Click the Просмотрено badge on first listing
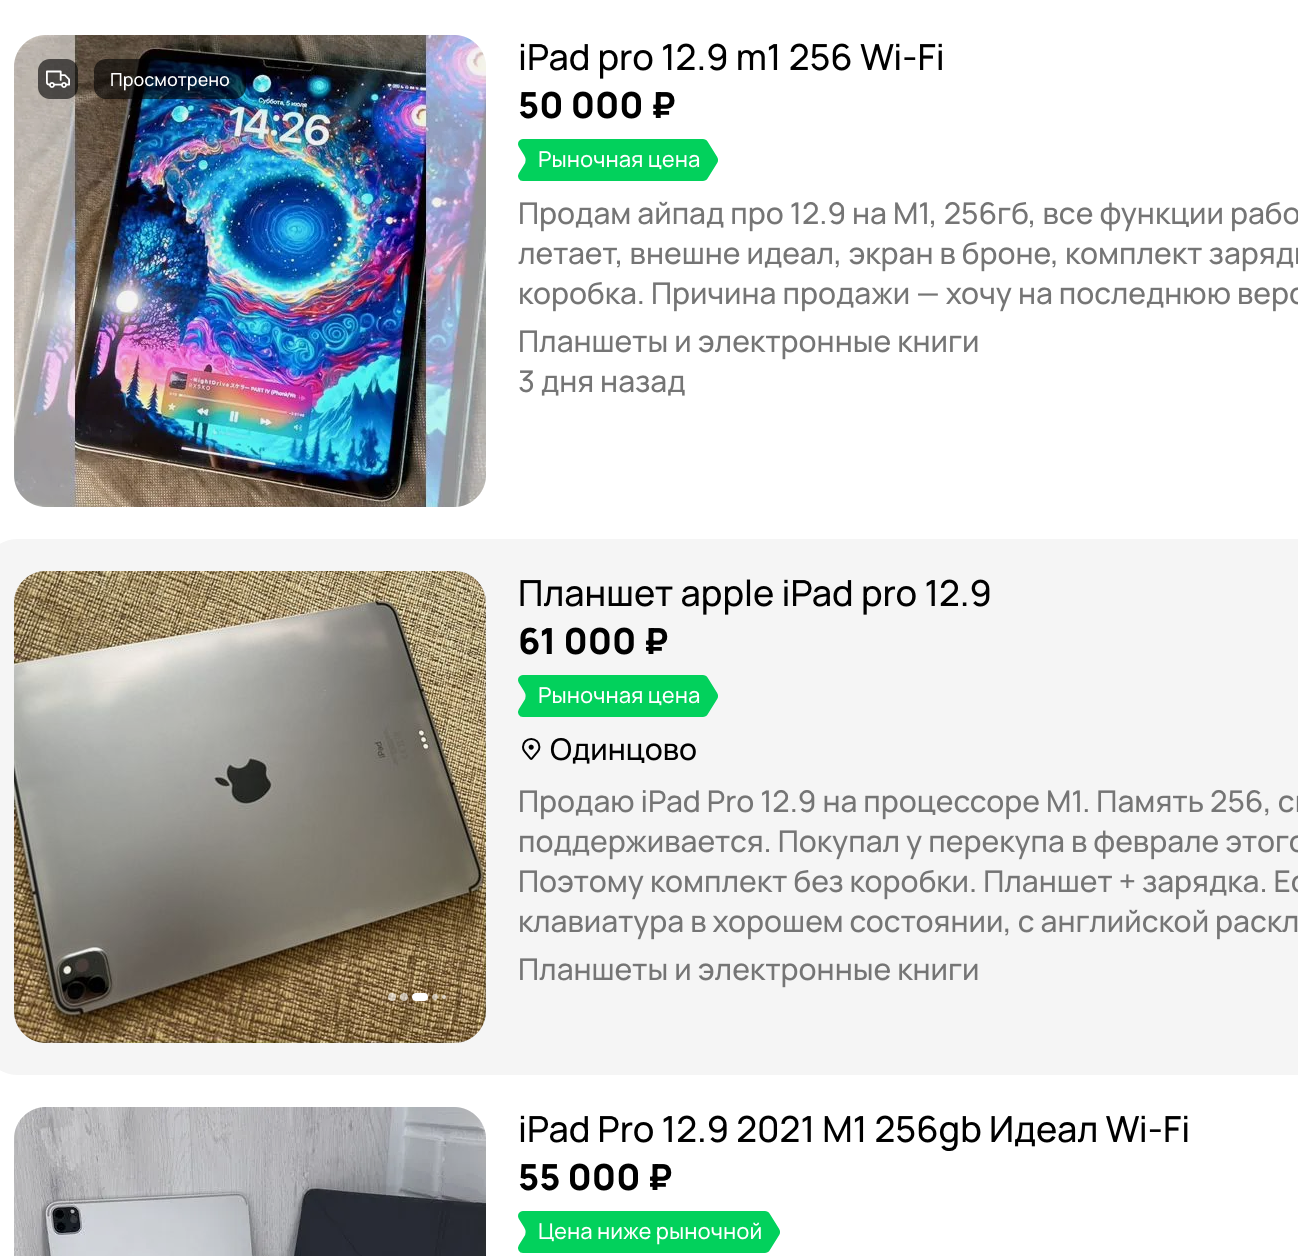This screenshot has width=1298, height=1256. click(169, 79)
